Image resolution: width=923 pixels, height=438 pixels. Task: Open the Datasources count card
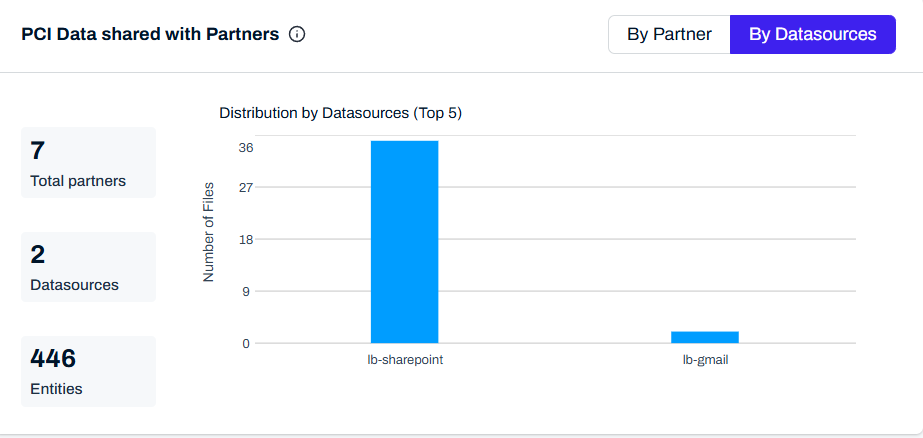coord(89,267)
